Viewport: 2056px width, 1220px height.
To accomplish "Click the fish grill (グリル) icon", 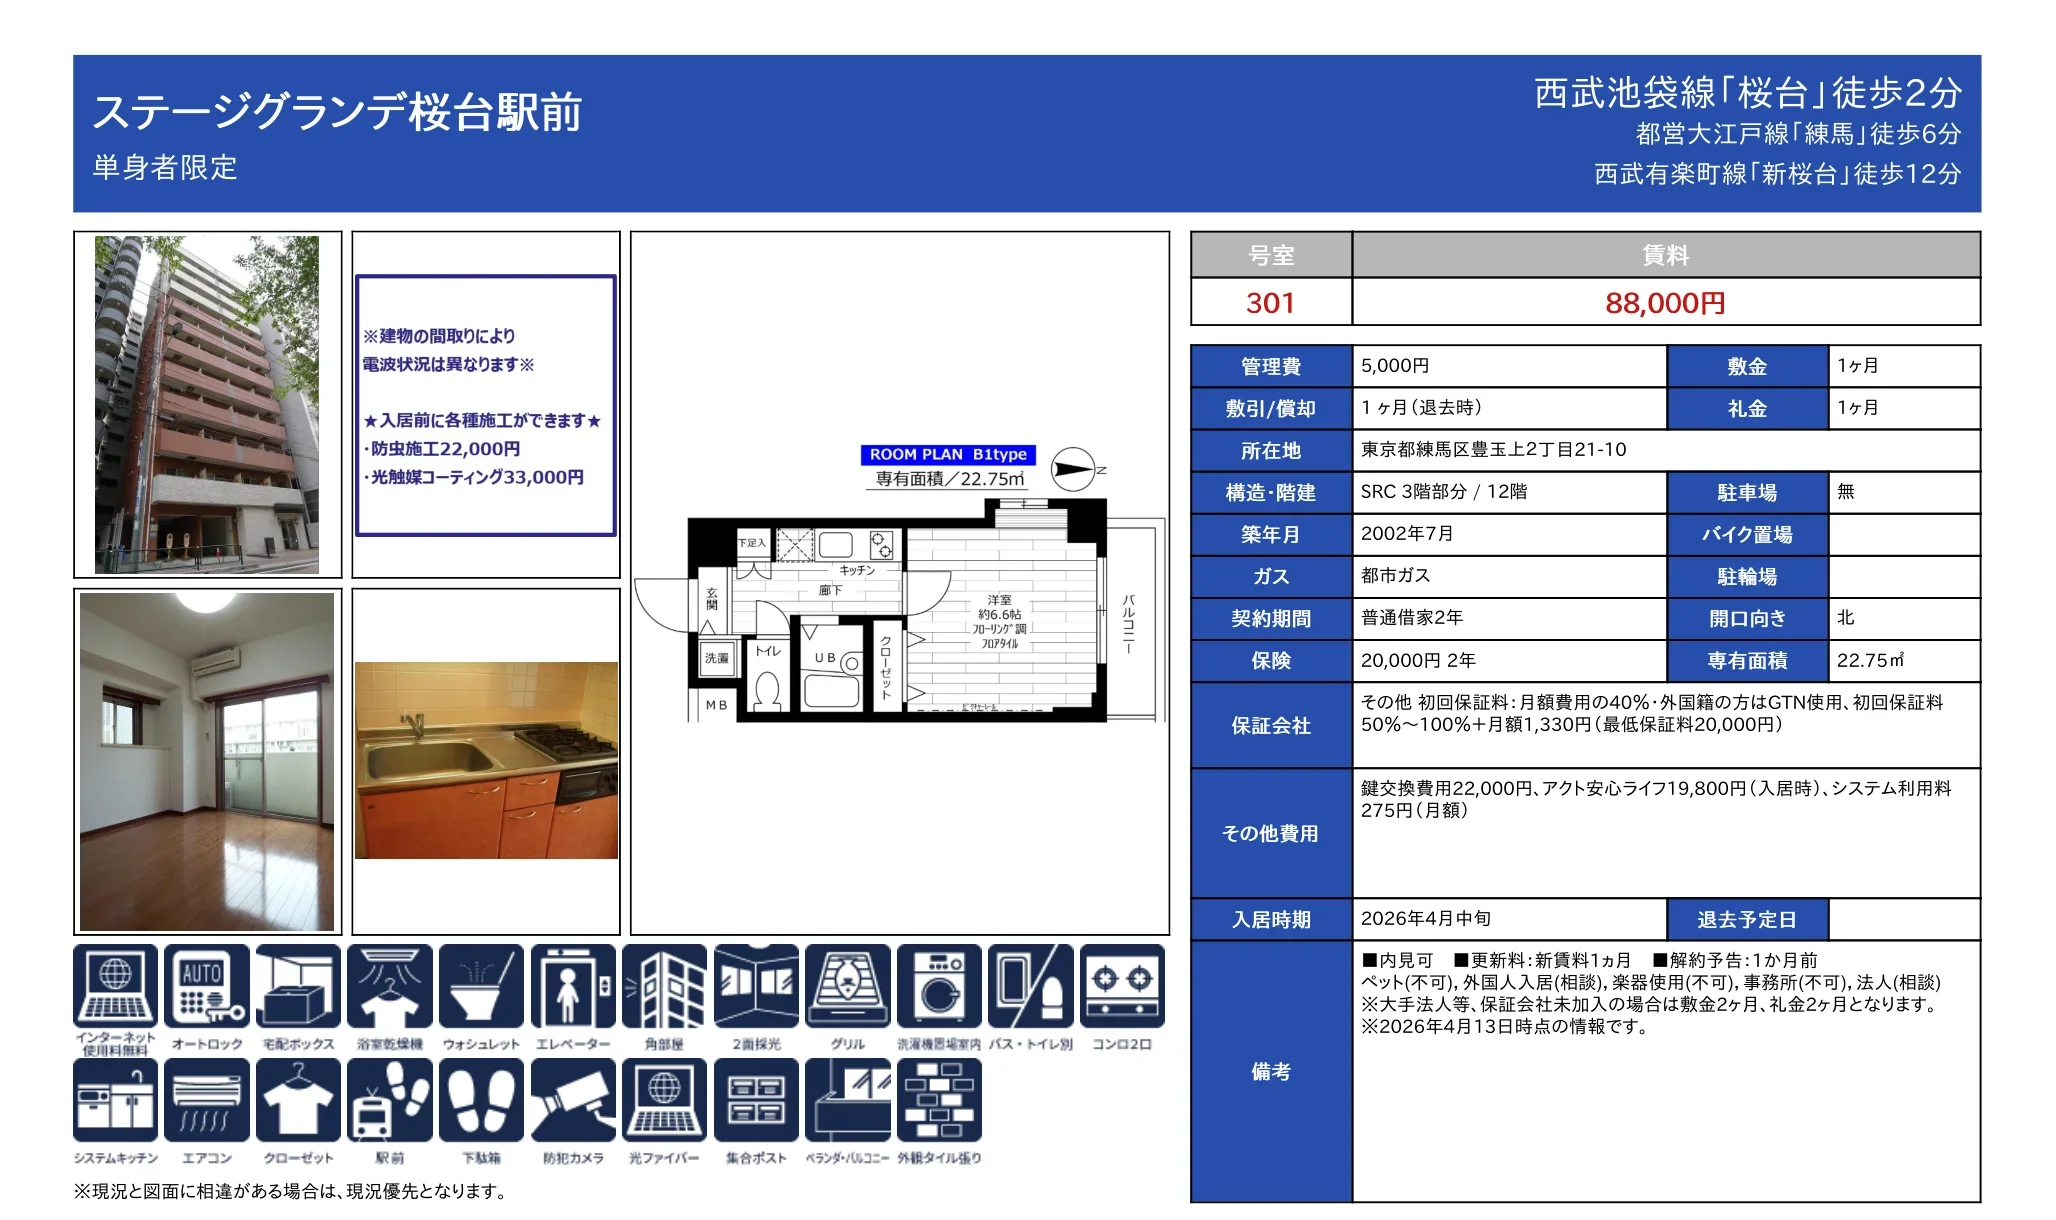I will pos(847,986).
